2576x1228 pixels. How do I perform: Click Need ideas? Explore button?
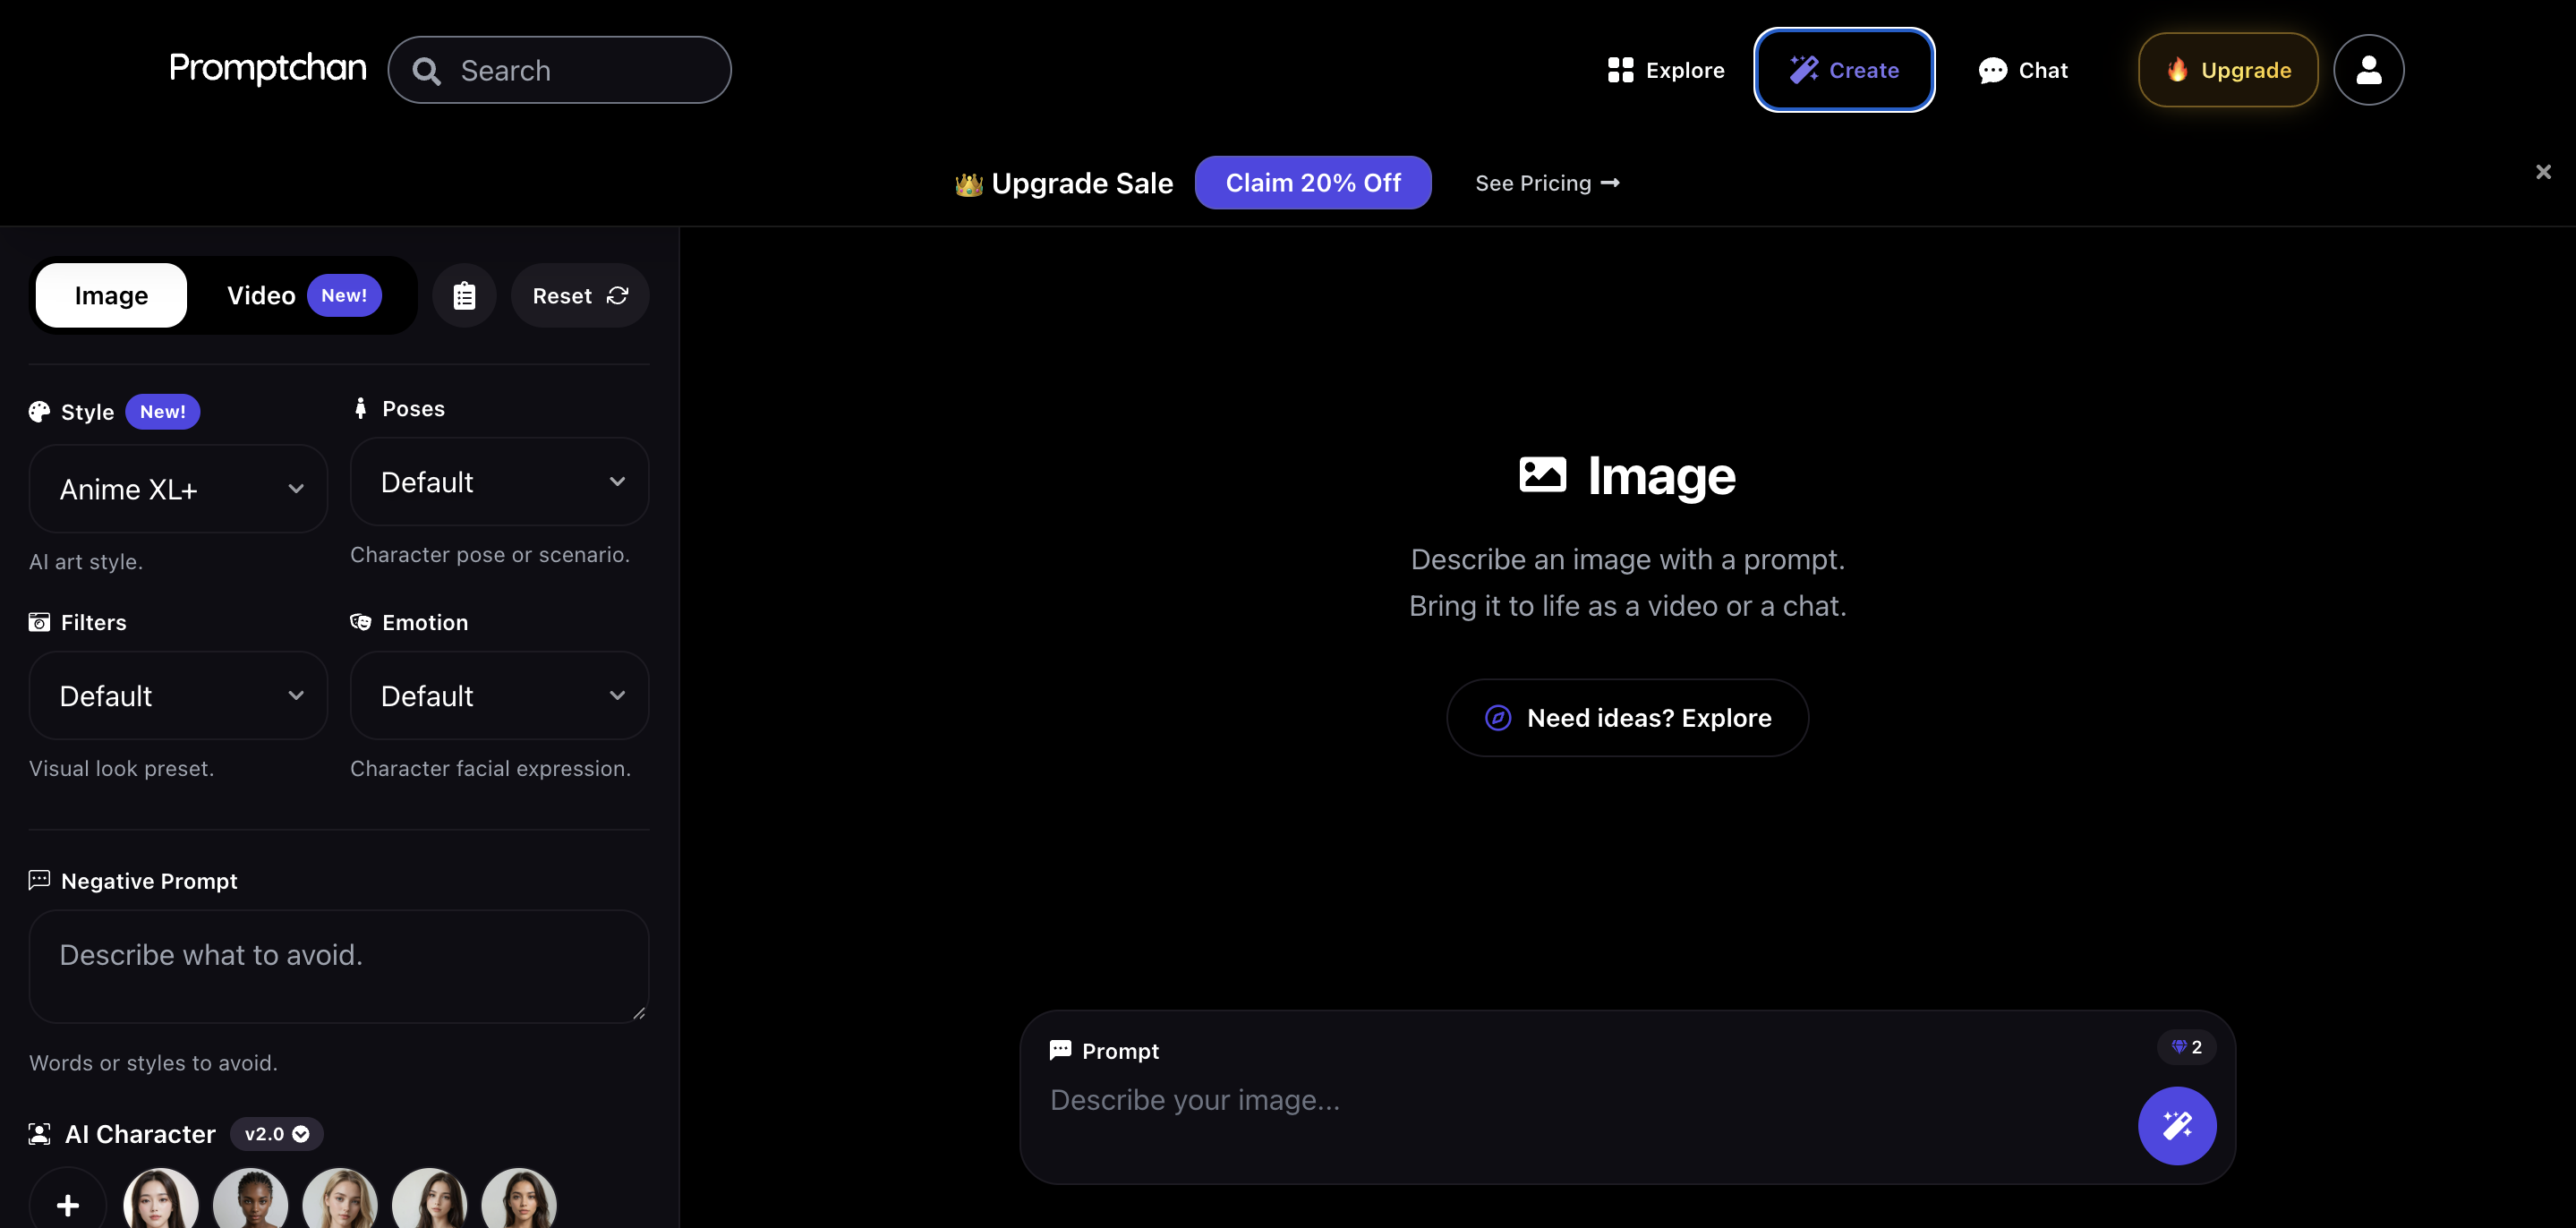click(x=1627, y=718)
